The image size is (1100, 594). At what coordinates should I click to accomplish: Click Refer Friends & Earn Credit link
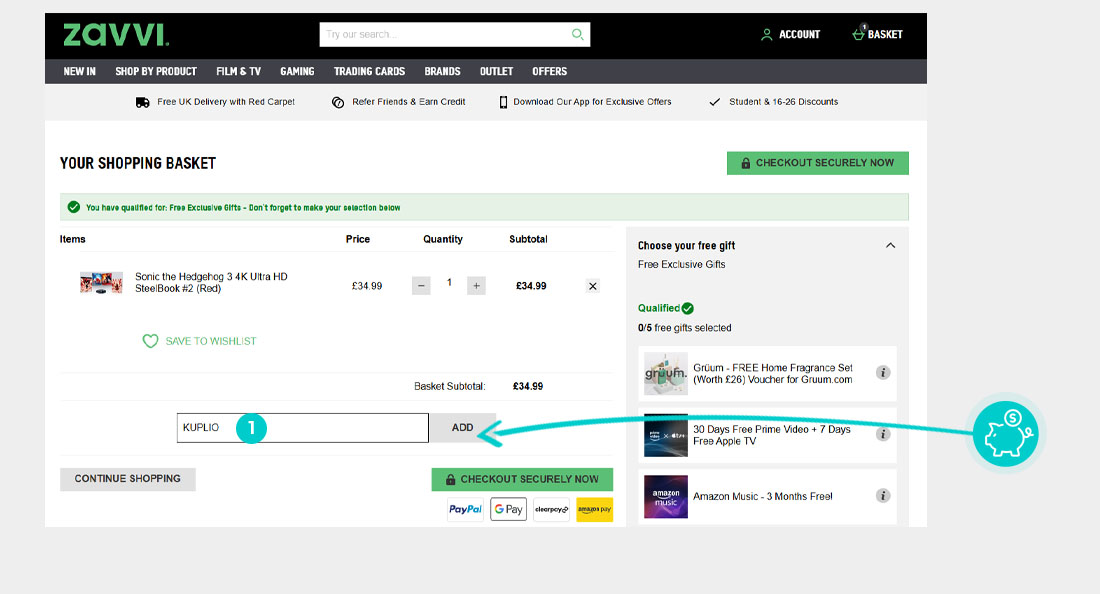pyautogui.click(x=408, y=102)
